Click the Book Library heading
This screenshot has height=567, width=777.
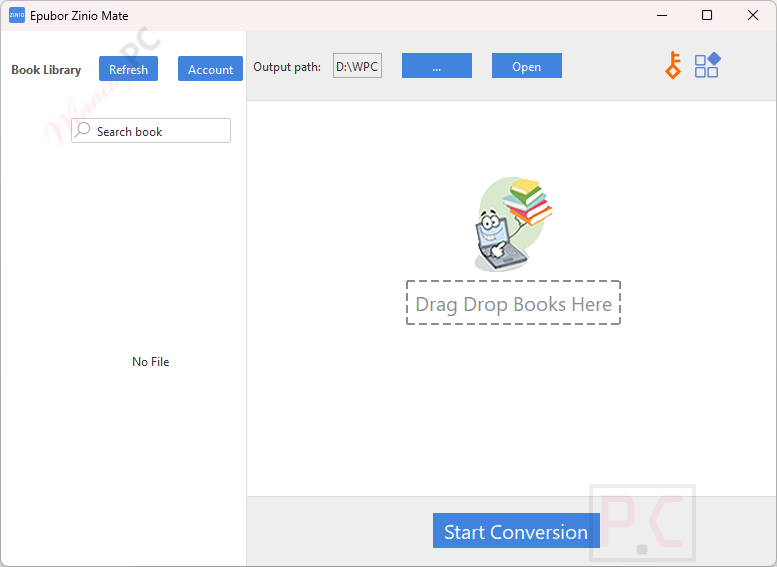click(46, 70)
